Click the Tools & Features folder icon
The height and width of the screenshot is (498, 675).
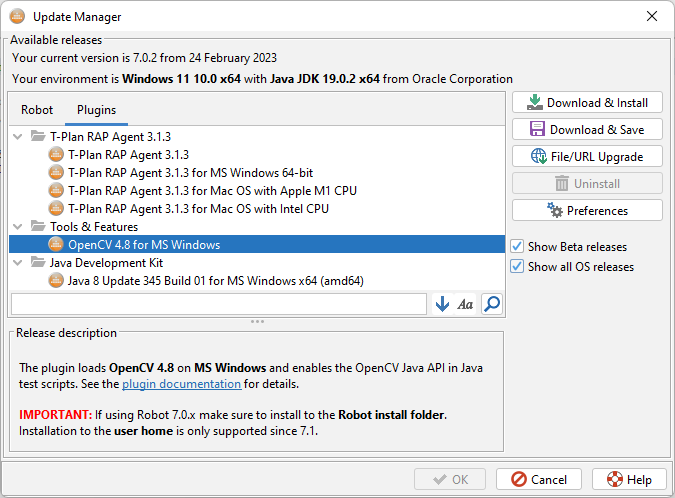click(38, 227)
